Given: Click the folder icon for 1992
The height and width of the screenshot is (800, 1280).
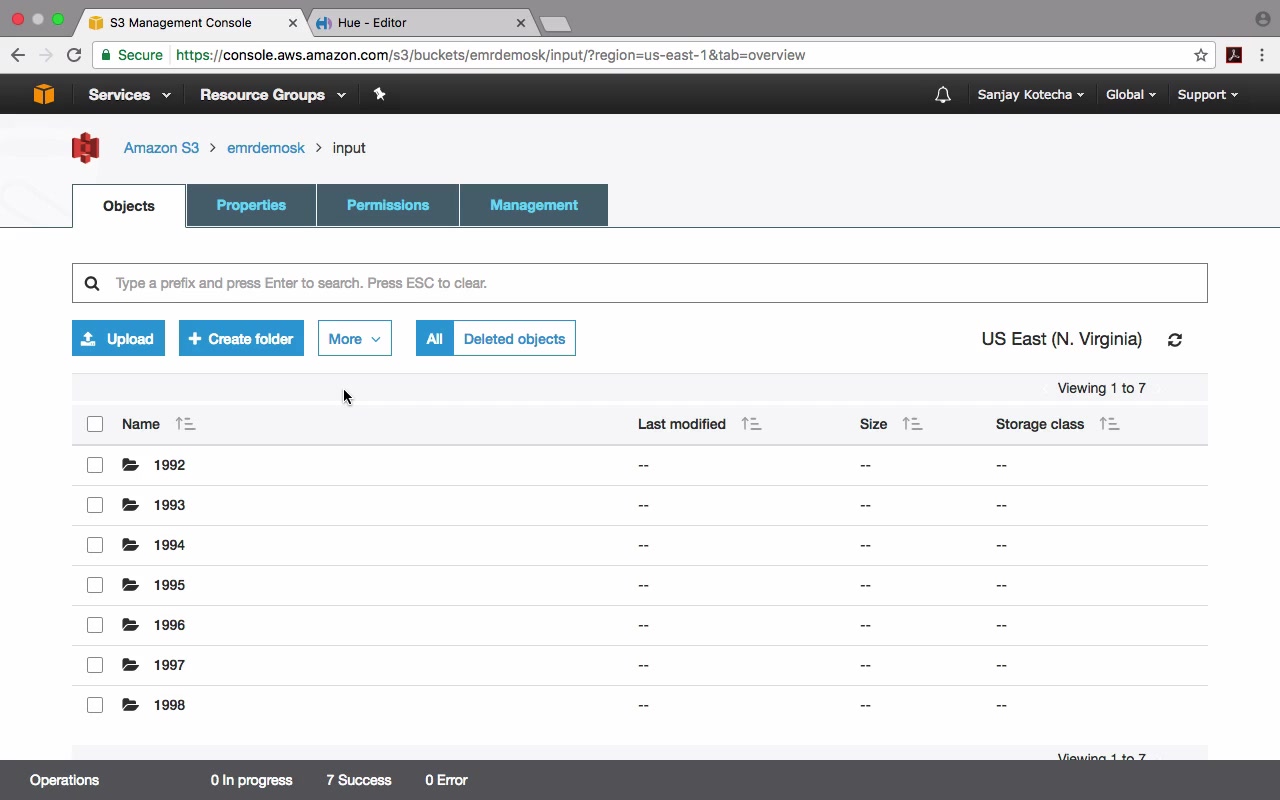Looking at the screenshot, I should coord(130,465).
